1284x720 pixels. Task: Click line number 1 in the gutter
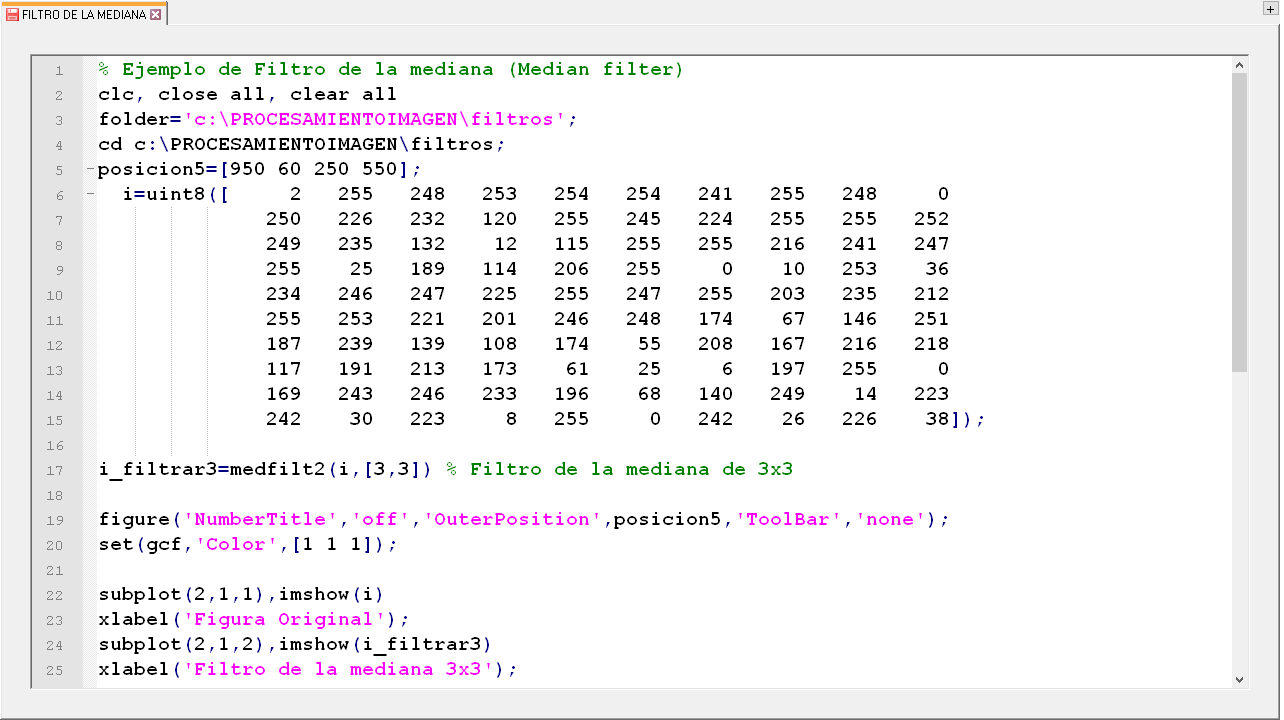[x=58, y=70]
